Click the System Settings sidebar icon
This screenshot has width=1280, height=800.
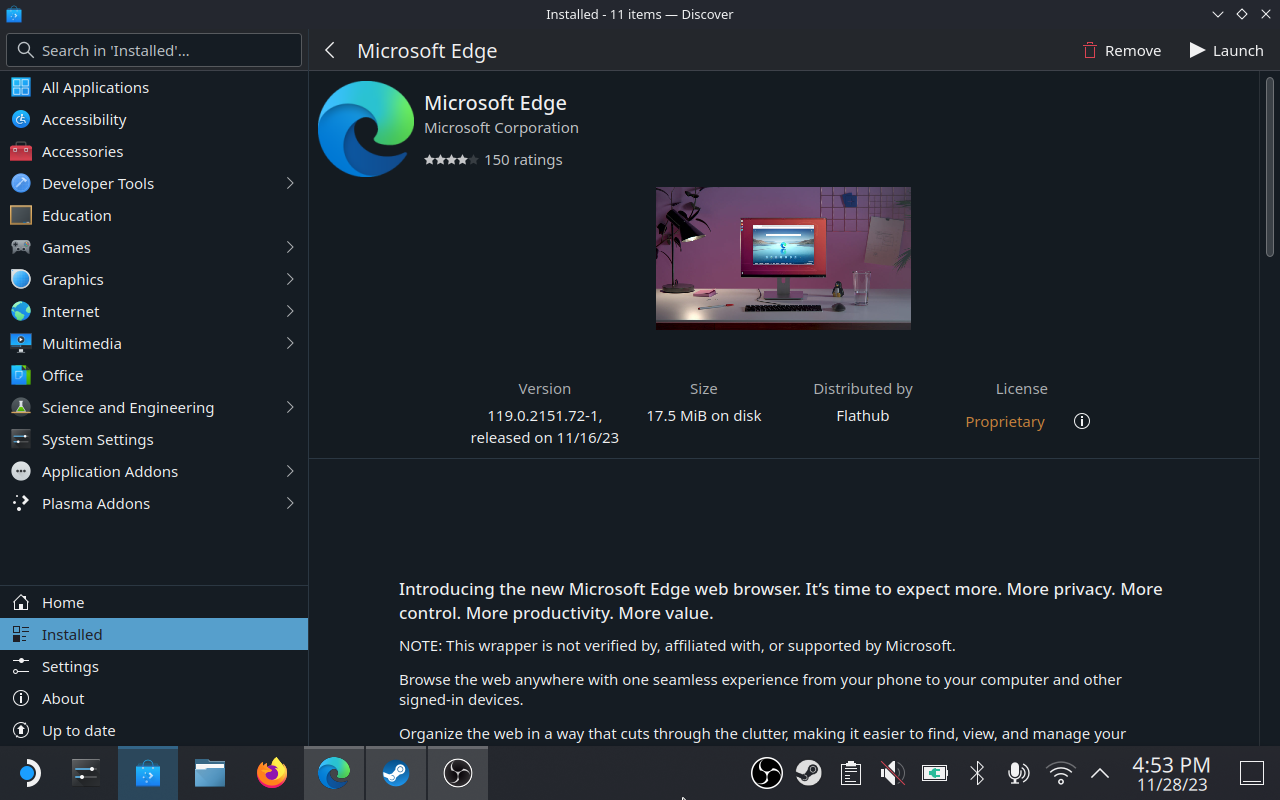(21, 439)
